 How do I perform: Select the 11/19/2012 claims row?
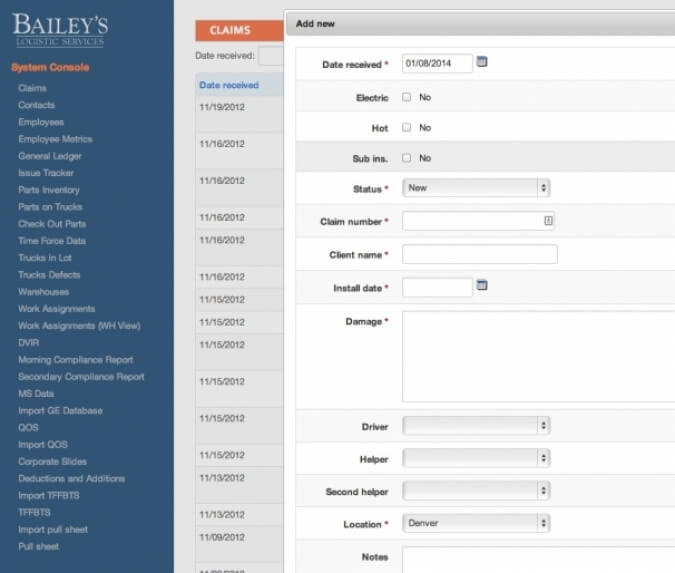tap(239, 114)
